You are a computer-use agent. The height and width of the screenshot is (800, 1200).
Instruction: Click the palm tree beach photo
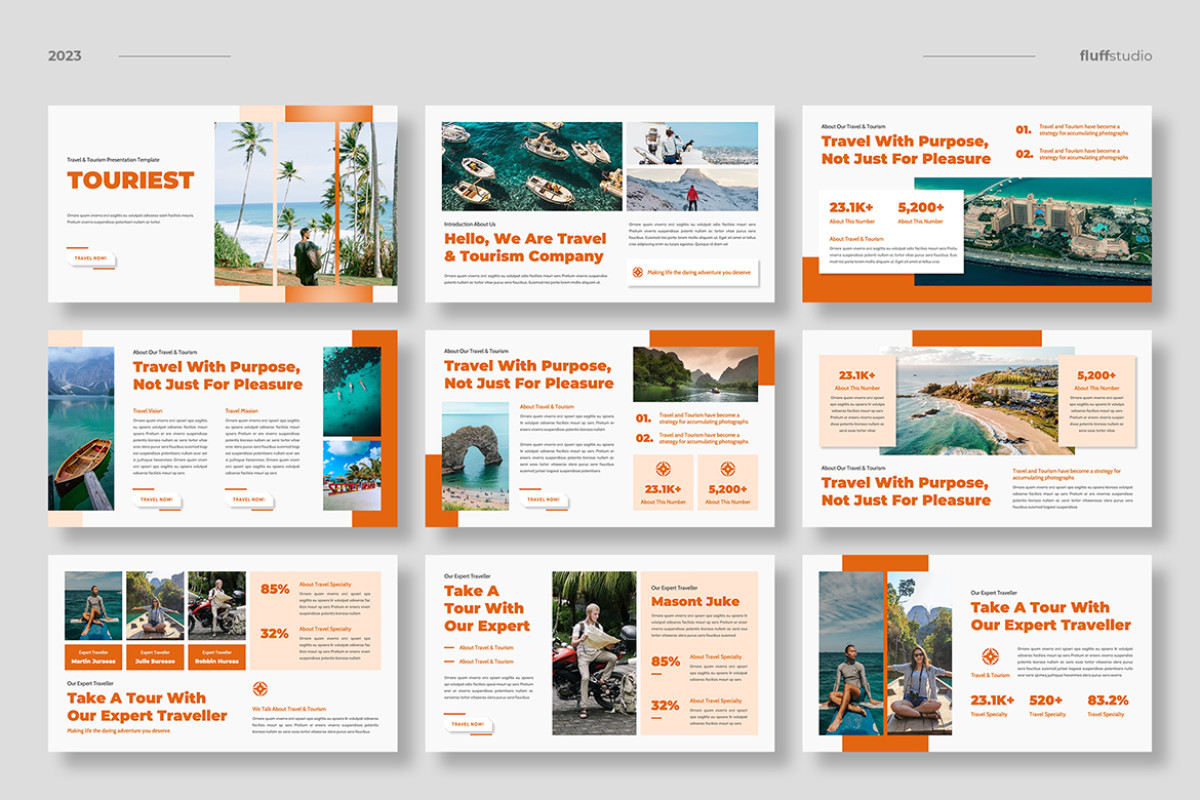pyautogui.click(x=305, y=204)
